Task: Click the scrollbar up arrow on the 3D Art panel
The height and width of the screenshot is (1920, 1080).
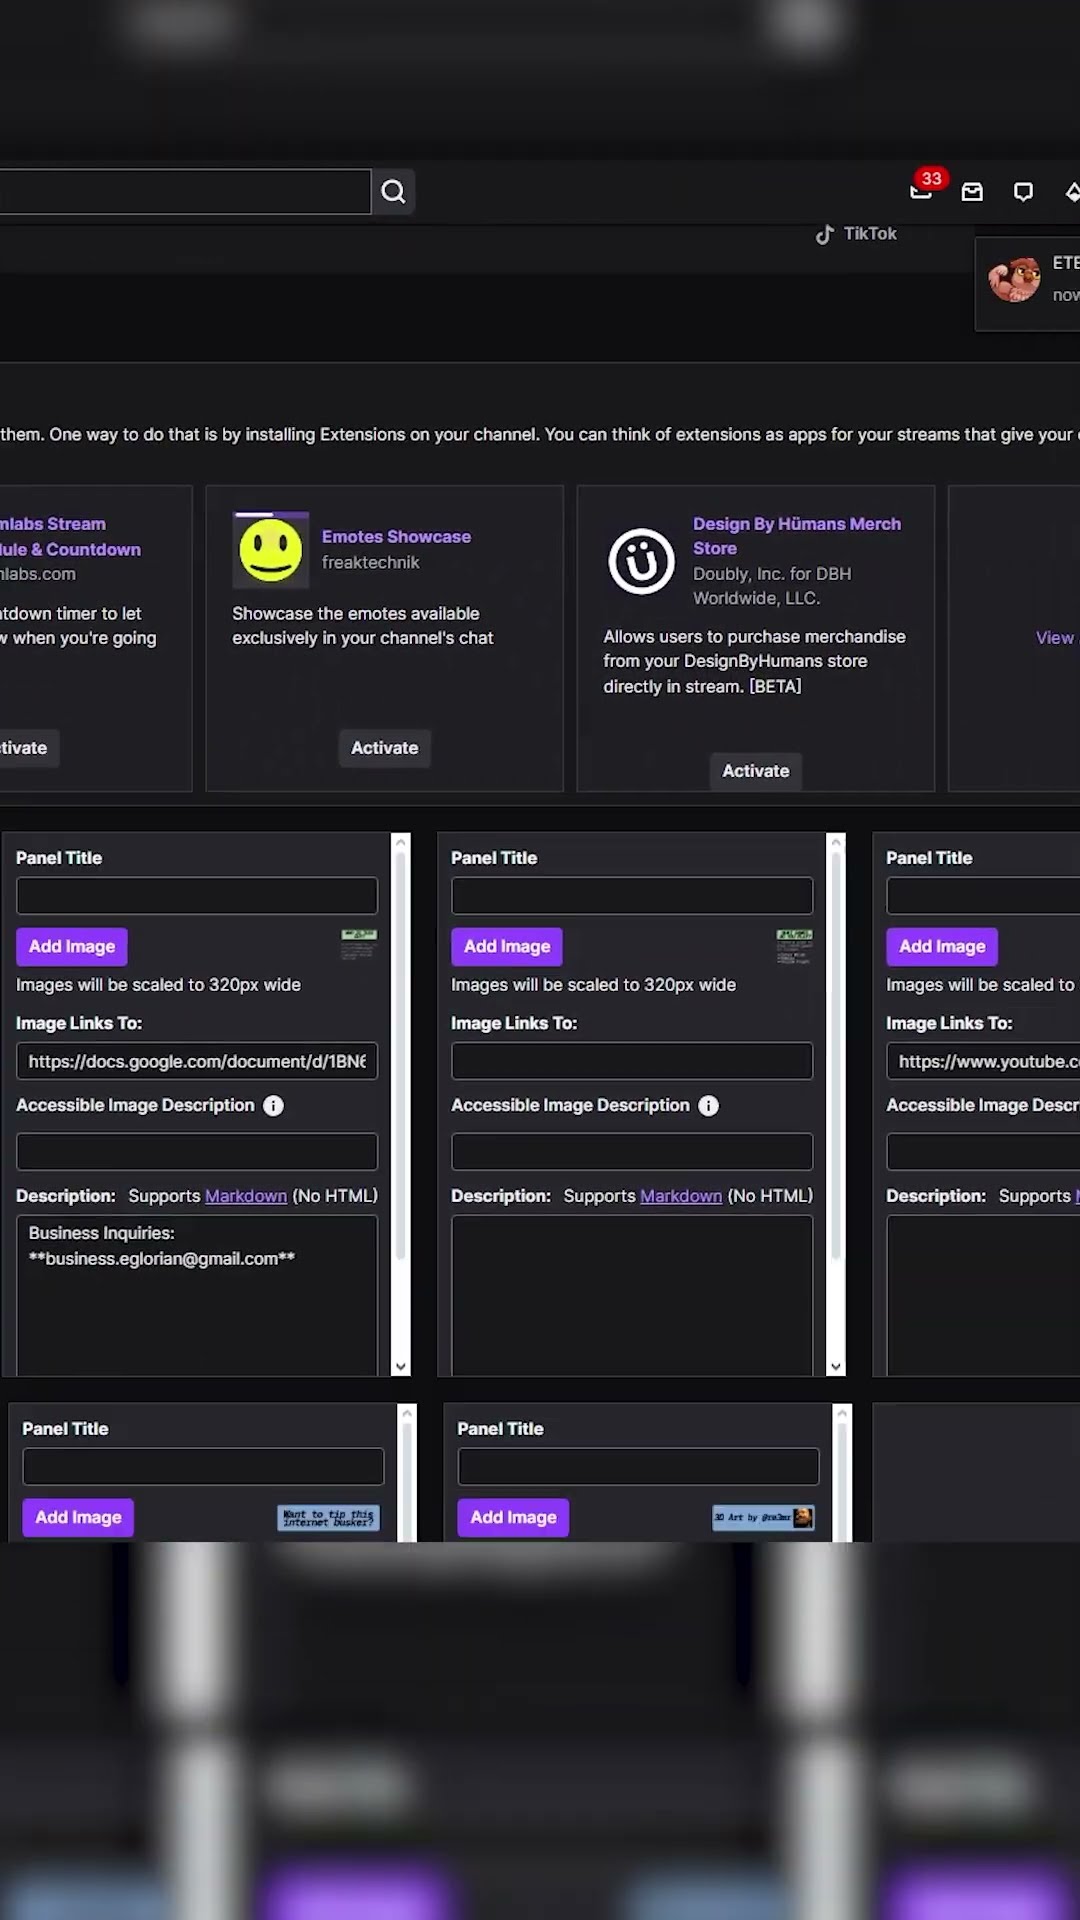Action: 842,1414
